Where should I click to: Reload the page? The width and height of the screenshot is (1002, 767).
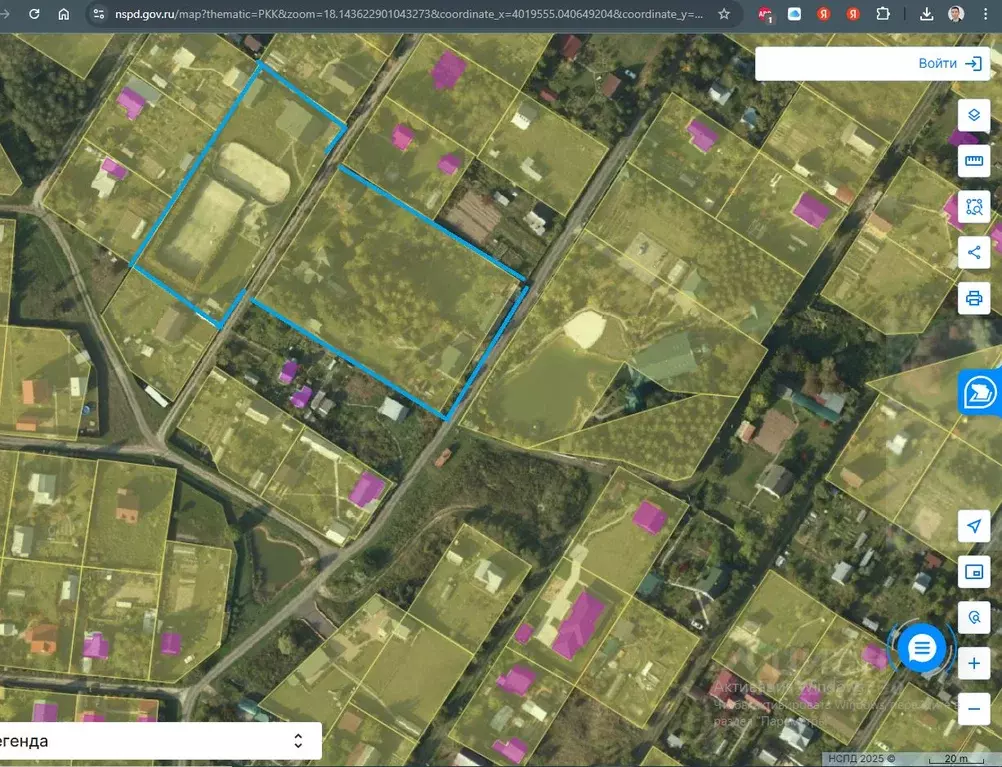tap(35, 14)
